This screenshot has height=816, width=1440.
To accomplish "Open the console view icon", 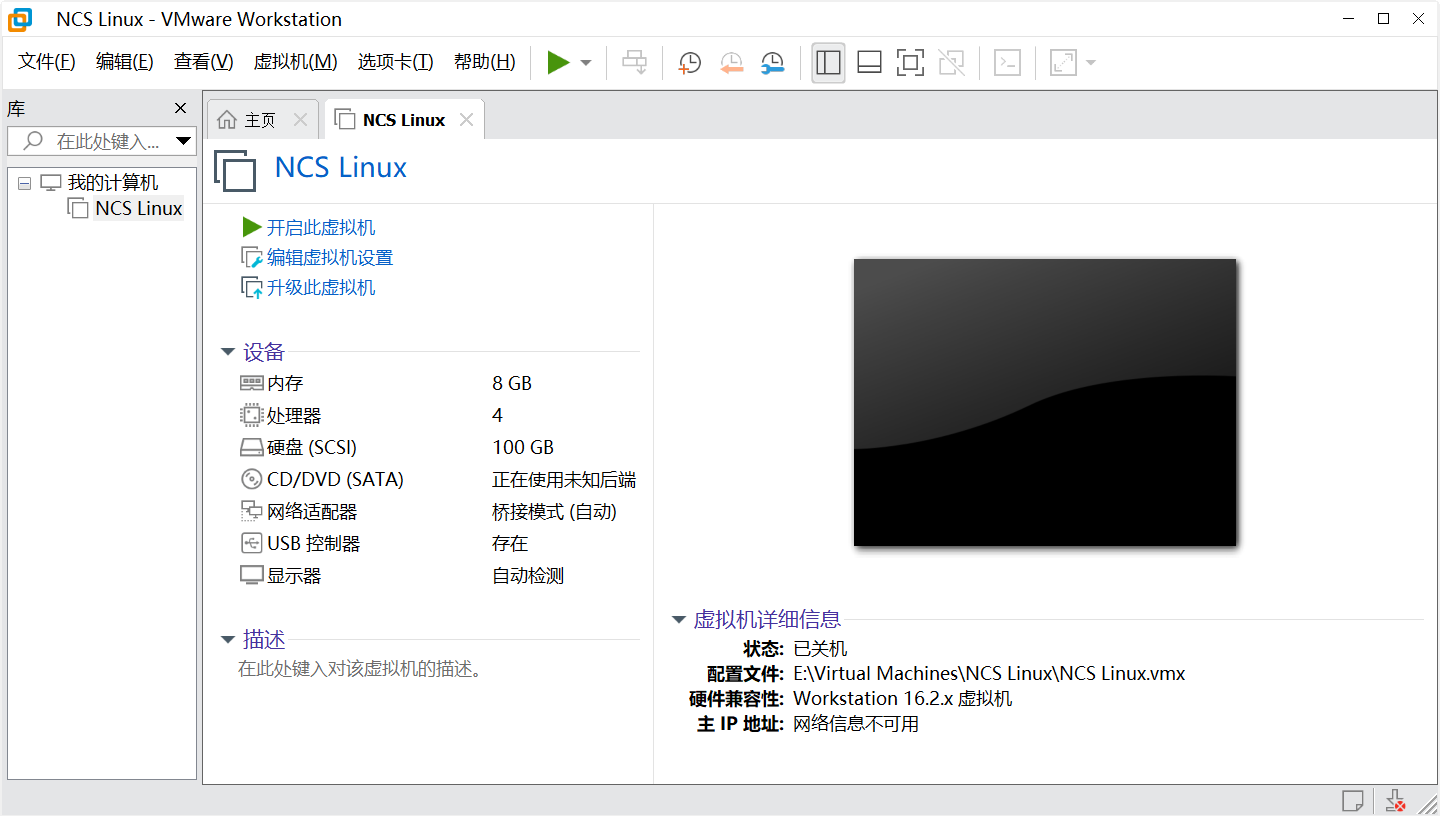I will (1007, 63).
